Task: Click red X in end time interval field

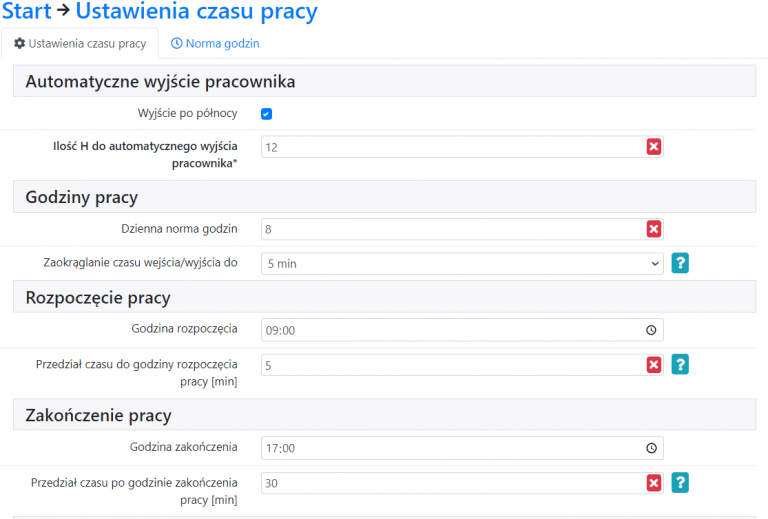Action: point(654,483)
